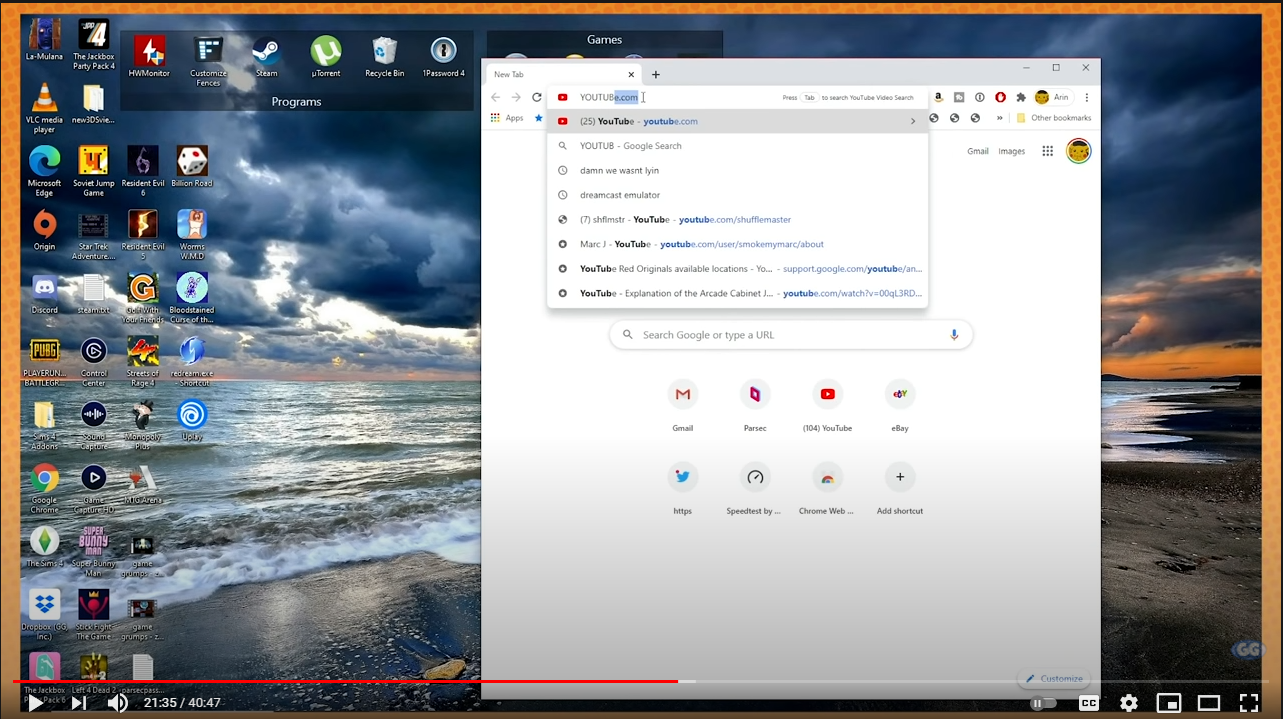1283x719 pixels.
Task: Open Google apps grid
Action: 1048,151
